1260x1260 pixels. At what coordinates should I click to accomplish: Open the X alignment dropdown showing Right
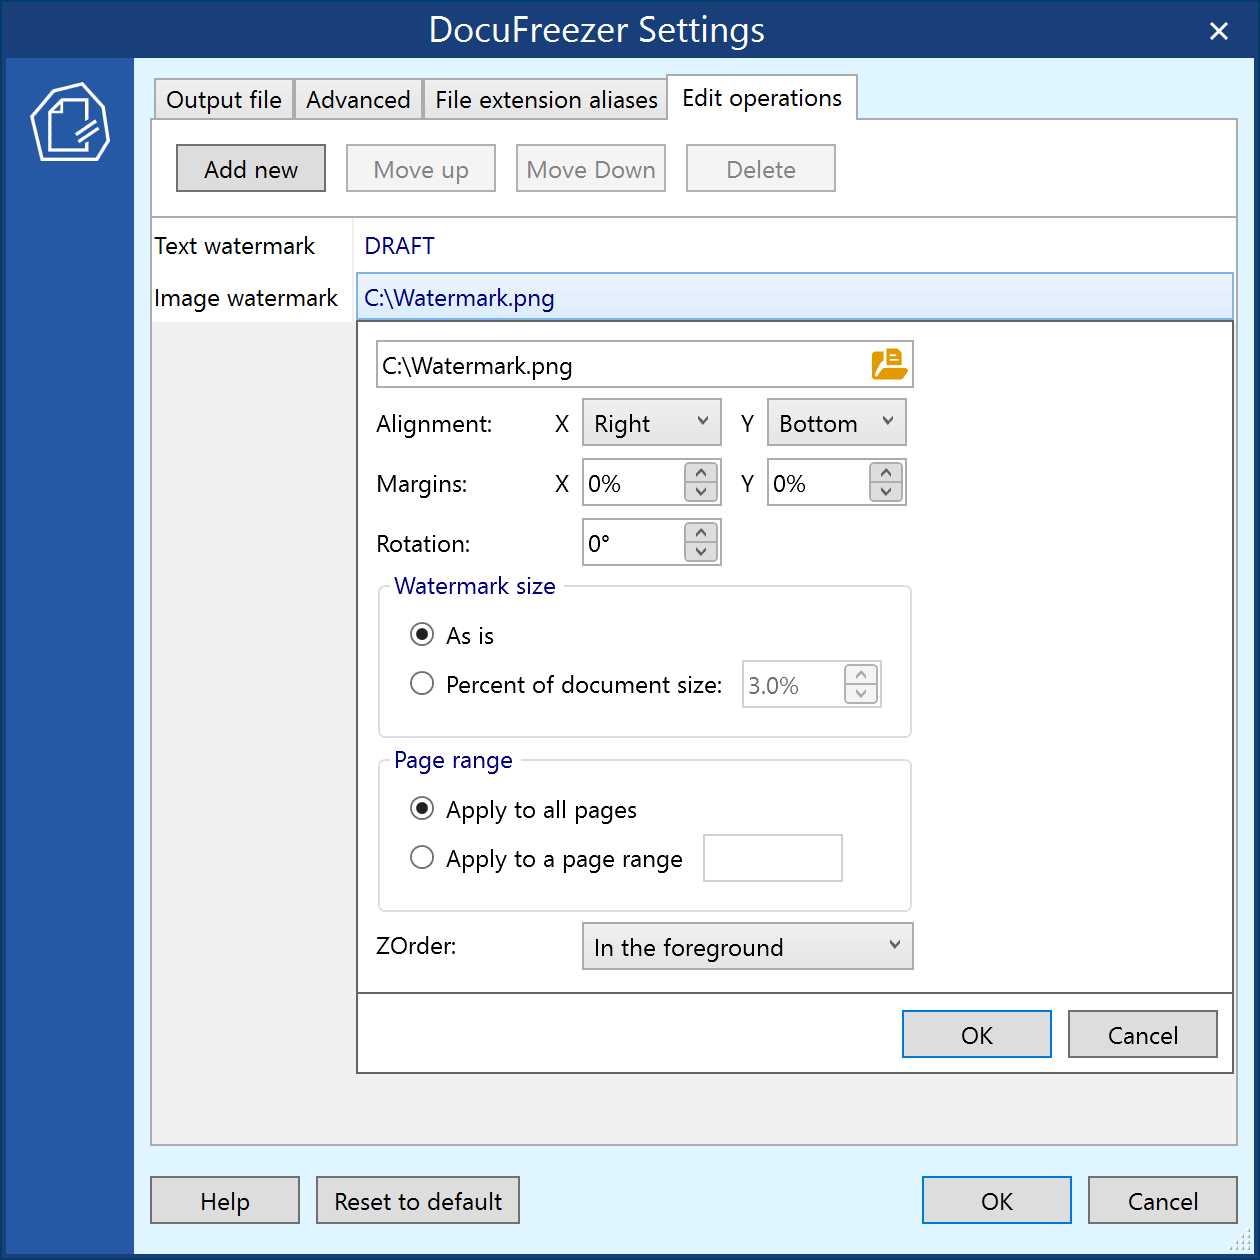(x=652, y=423)
